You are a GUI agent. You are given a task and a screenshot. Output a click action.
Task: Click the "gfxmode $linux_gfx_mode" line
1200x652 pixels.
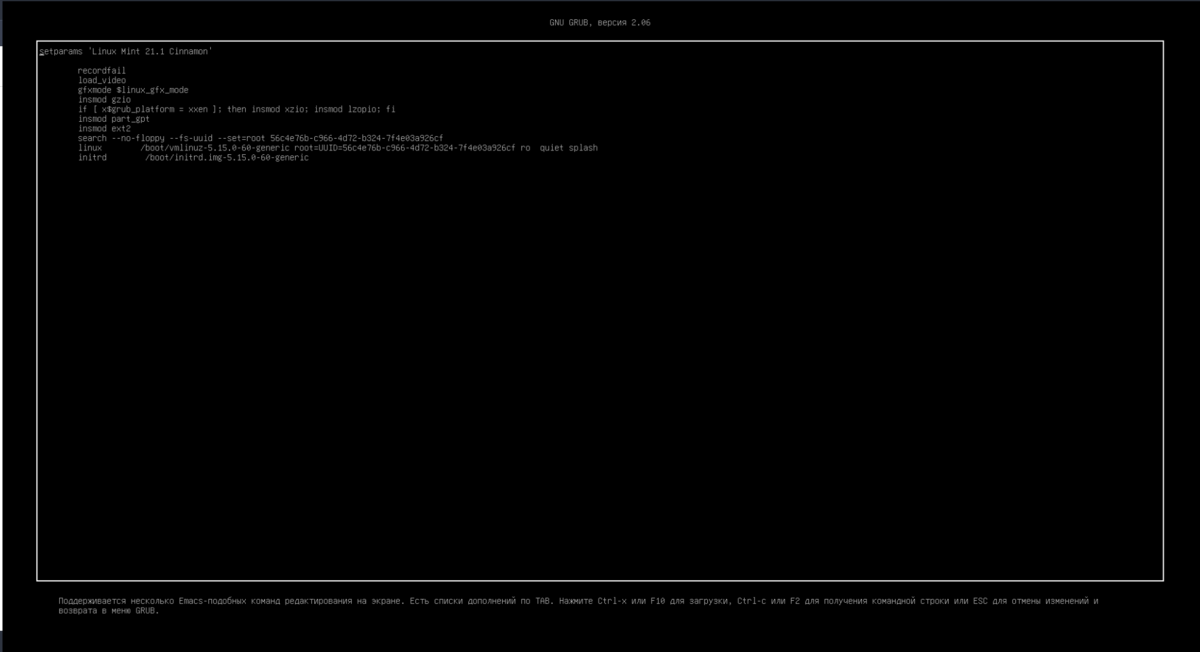133,90
